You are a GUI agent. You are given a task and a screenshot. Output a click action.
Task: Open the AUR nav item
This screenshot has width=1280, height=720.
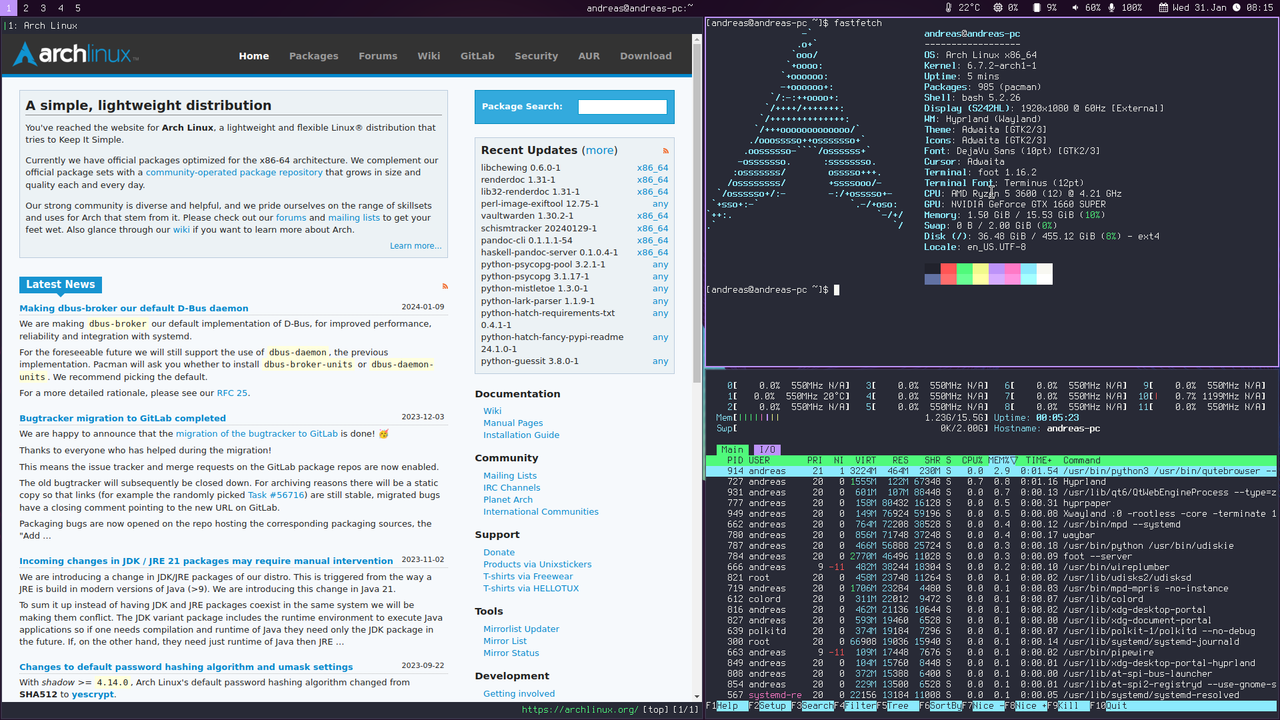pos(589,56)
